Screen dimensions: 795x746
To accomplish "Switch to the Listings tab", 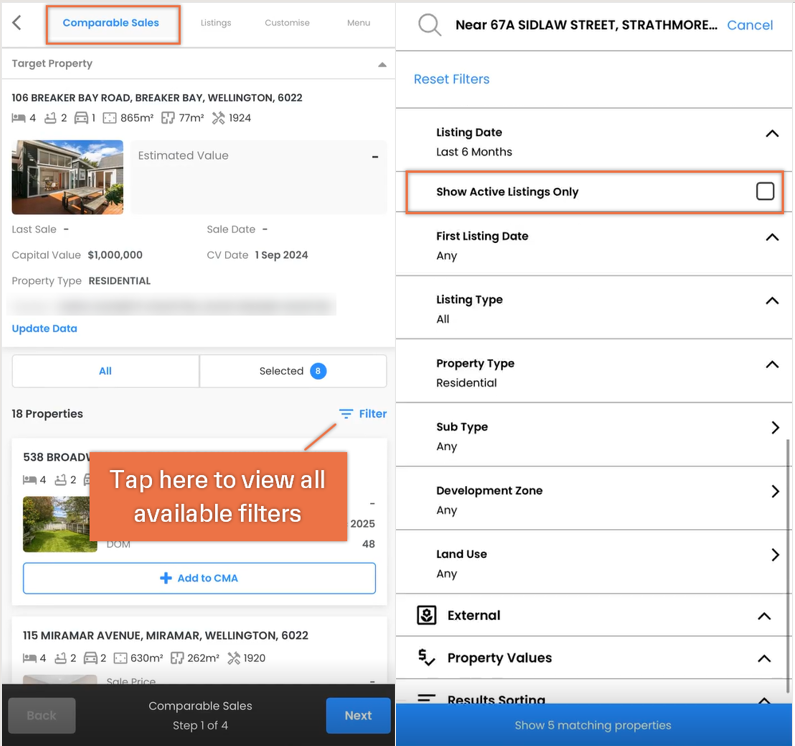I will [x=215, y=23].
